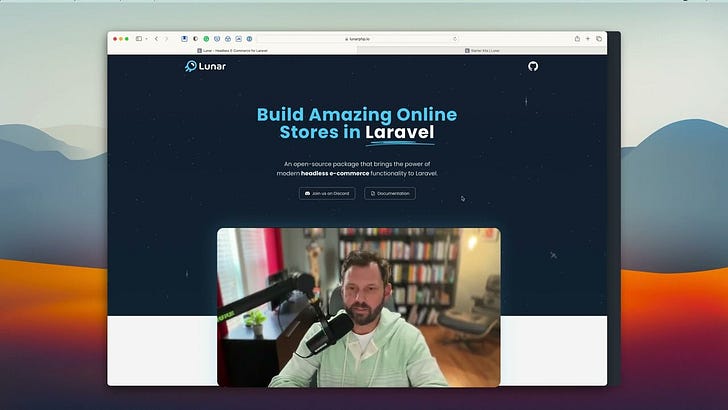Expand the sidebar dropdown arrow
The image size is (728, 410).
(146, 39)
